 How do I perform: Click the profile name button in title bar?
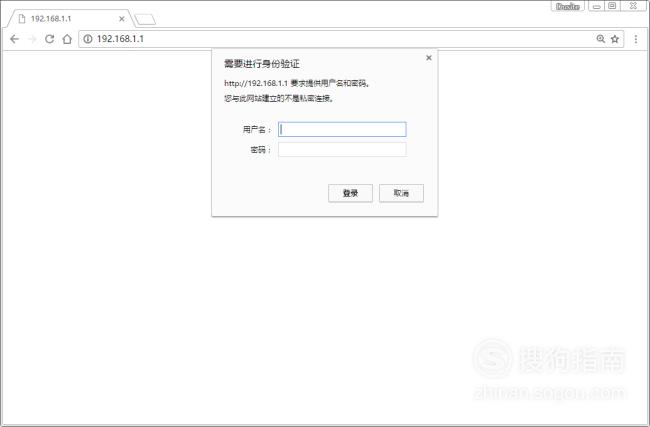568,6
